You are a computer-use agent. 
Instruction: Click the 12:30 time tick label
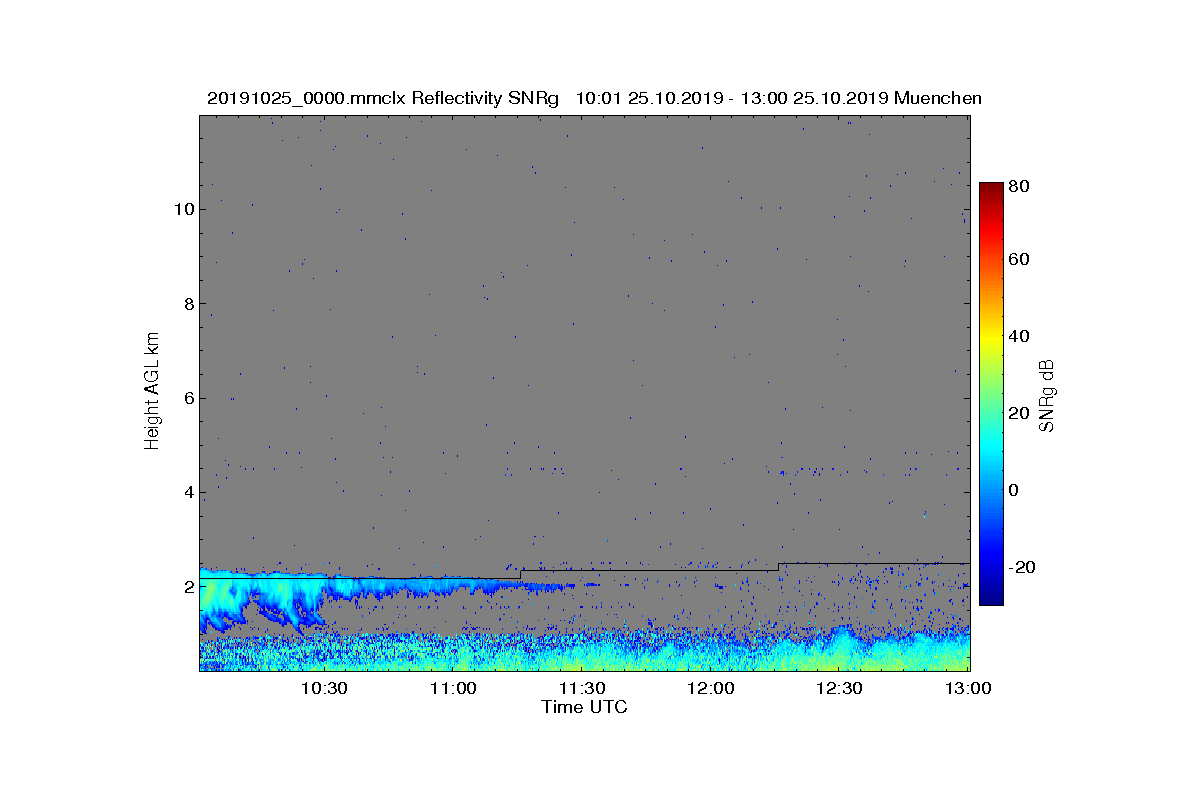pyautogui.click(x=840, y=689)
